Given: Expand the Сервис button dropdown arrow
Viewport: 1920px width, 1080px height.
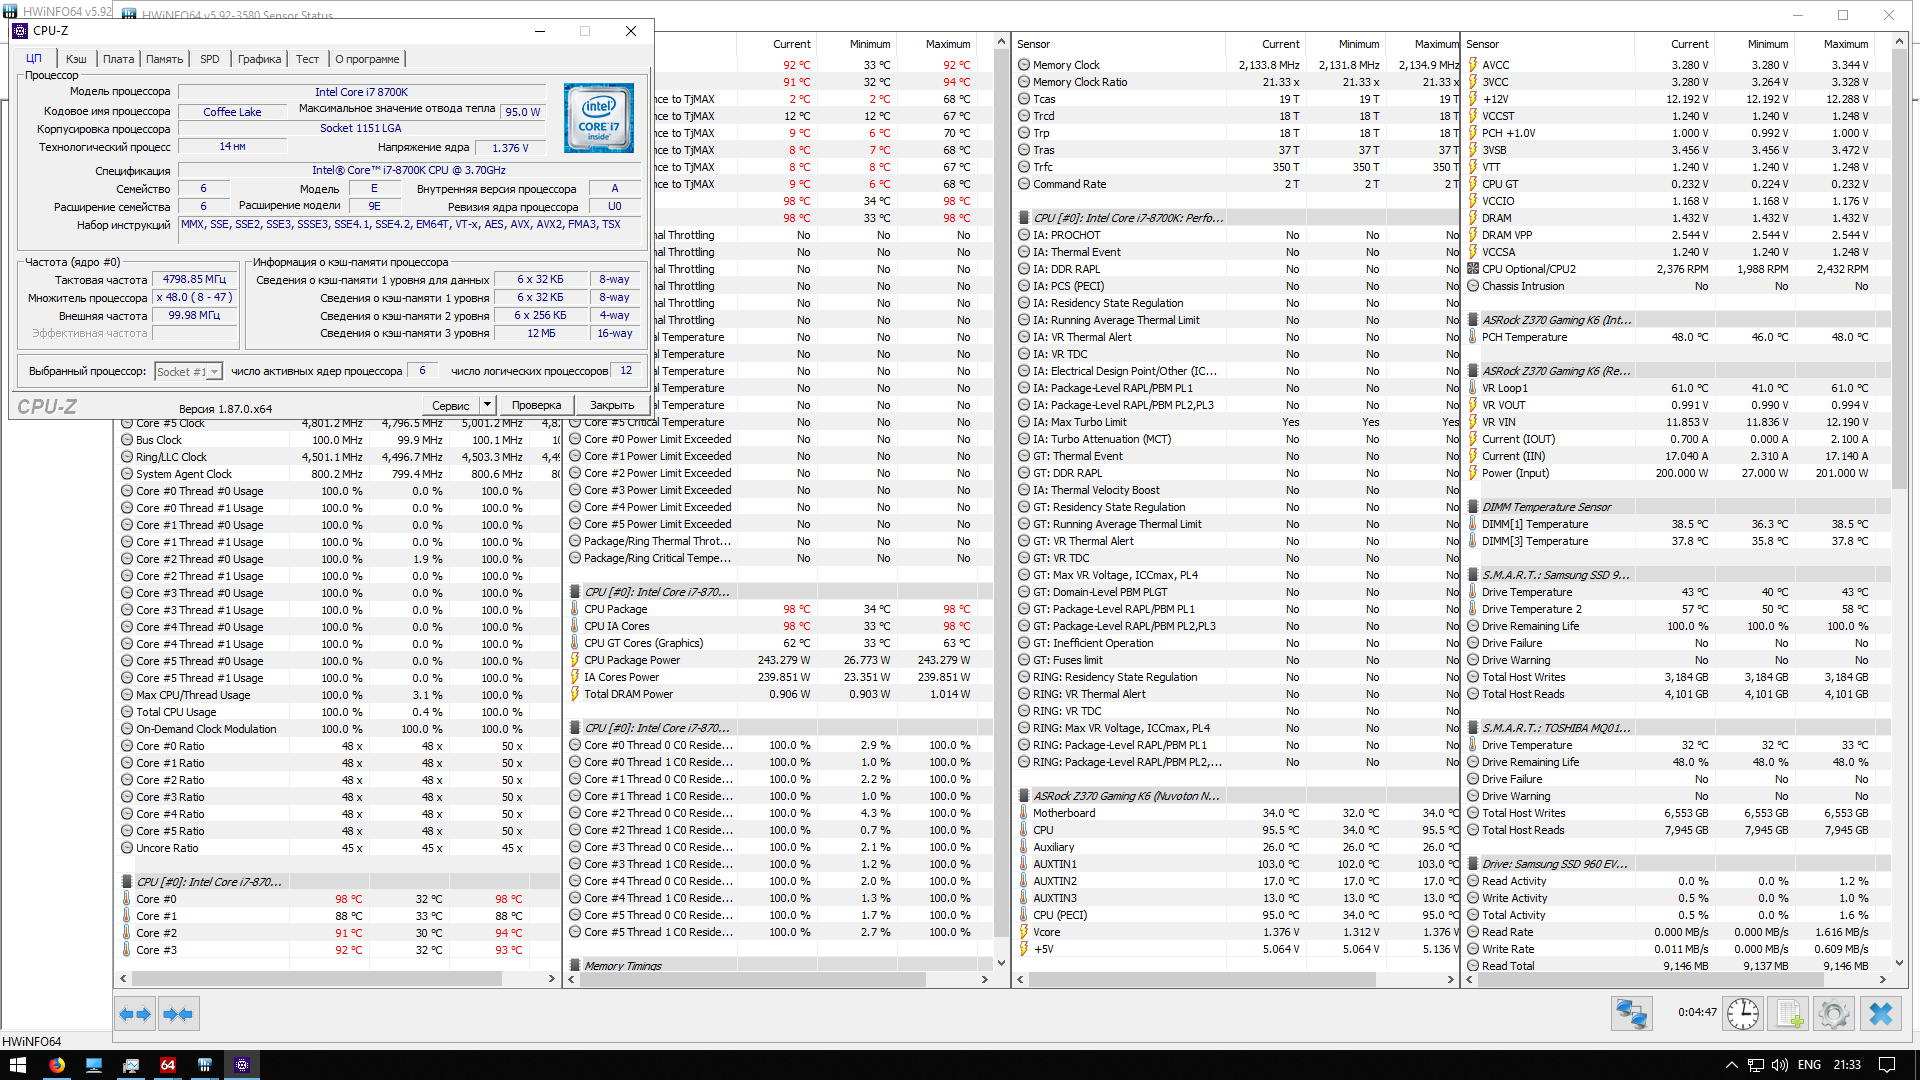Looking at the screenshot, I should click(x=487, y=405).
